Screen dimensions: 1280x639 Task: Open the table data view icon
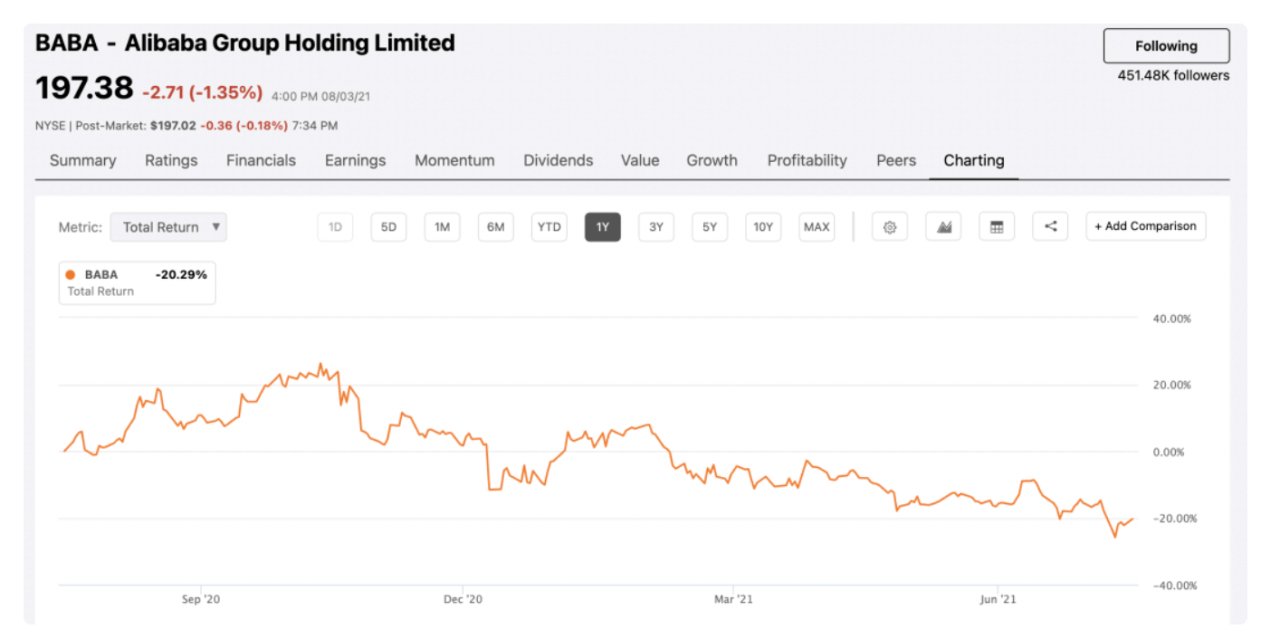996,227
